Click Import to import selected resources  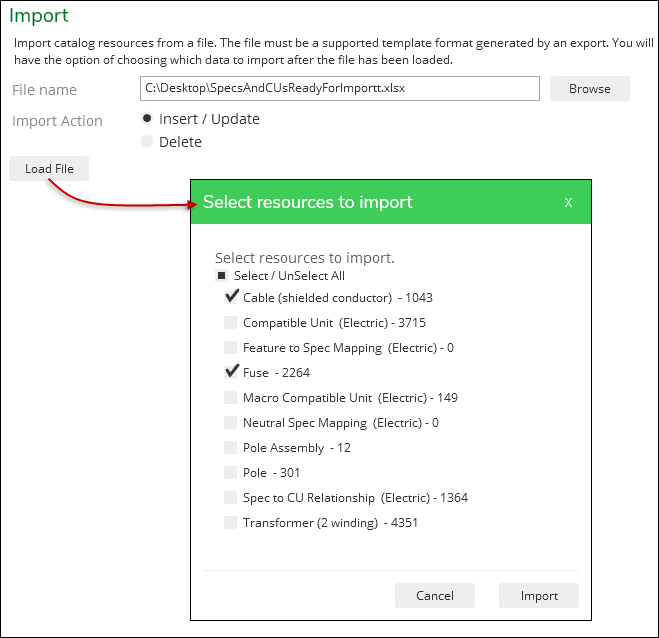click(539, 596)
